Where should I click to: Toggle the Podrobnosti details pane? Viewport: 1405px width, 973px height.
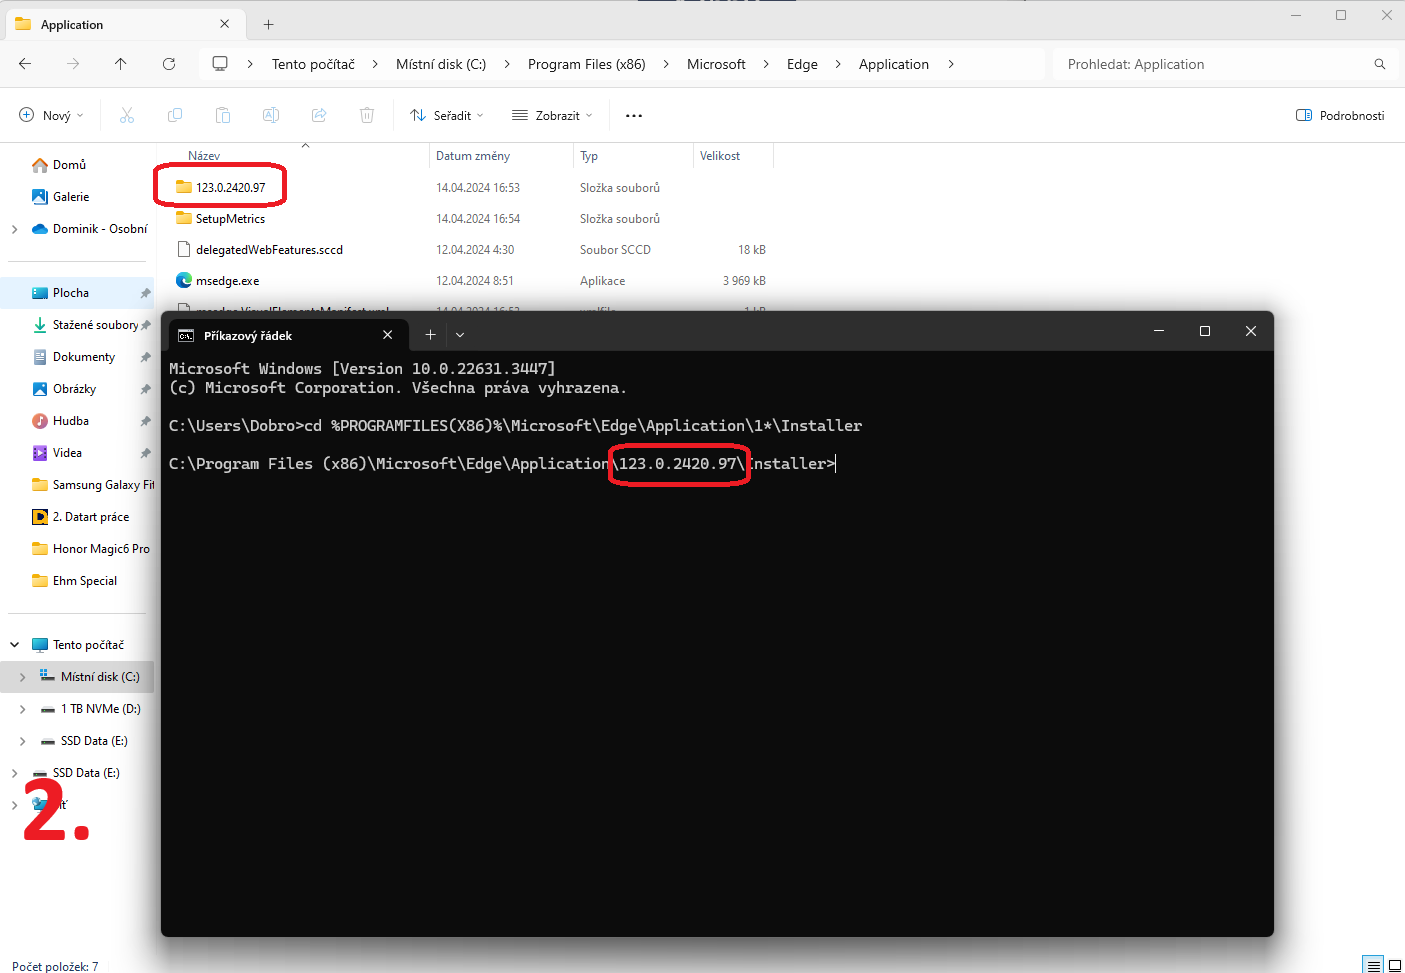tap(1340, 116)
